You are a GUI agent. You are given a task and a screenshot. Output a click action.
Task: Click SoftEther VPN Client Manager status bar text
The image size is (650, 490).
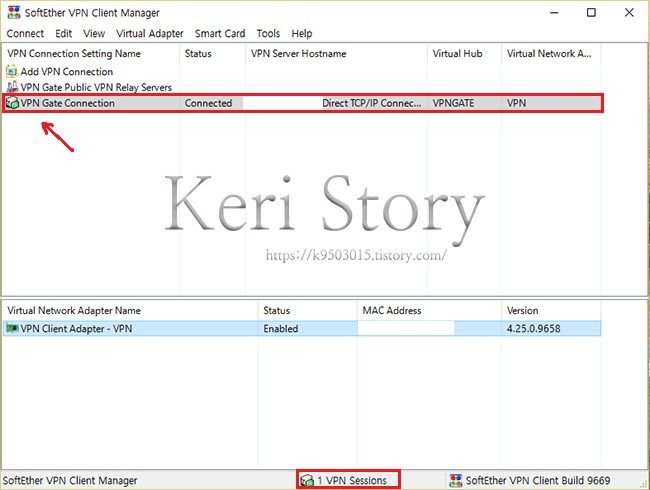70,480
